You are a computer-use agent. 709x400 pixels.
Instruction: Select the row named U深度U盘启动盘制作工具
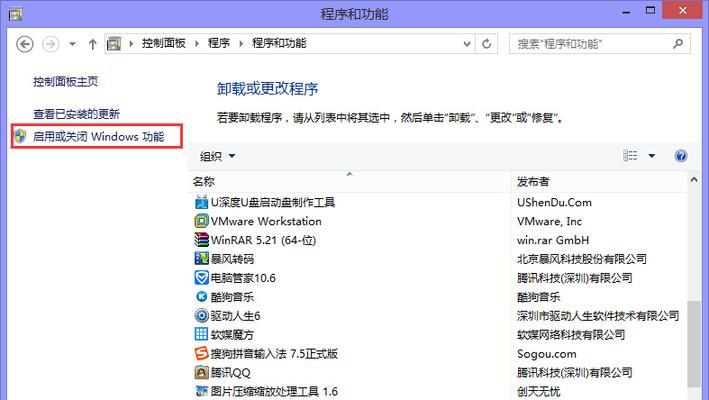pyautogui.click(x=437, y=202)
